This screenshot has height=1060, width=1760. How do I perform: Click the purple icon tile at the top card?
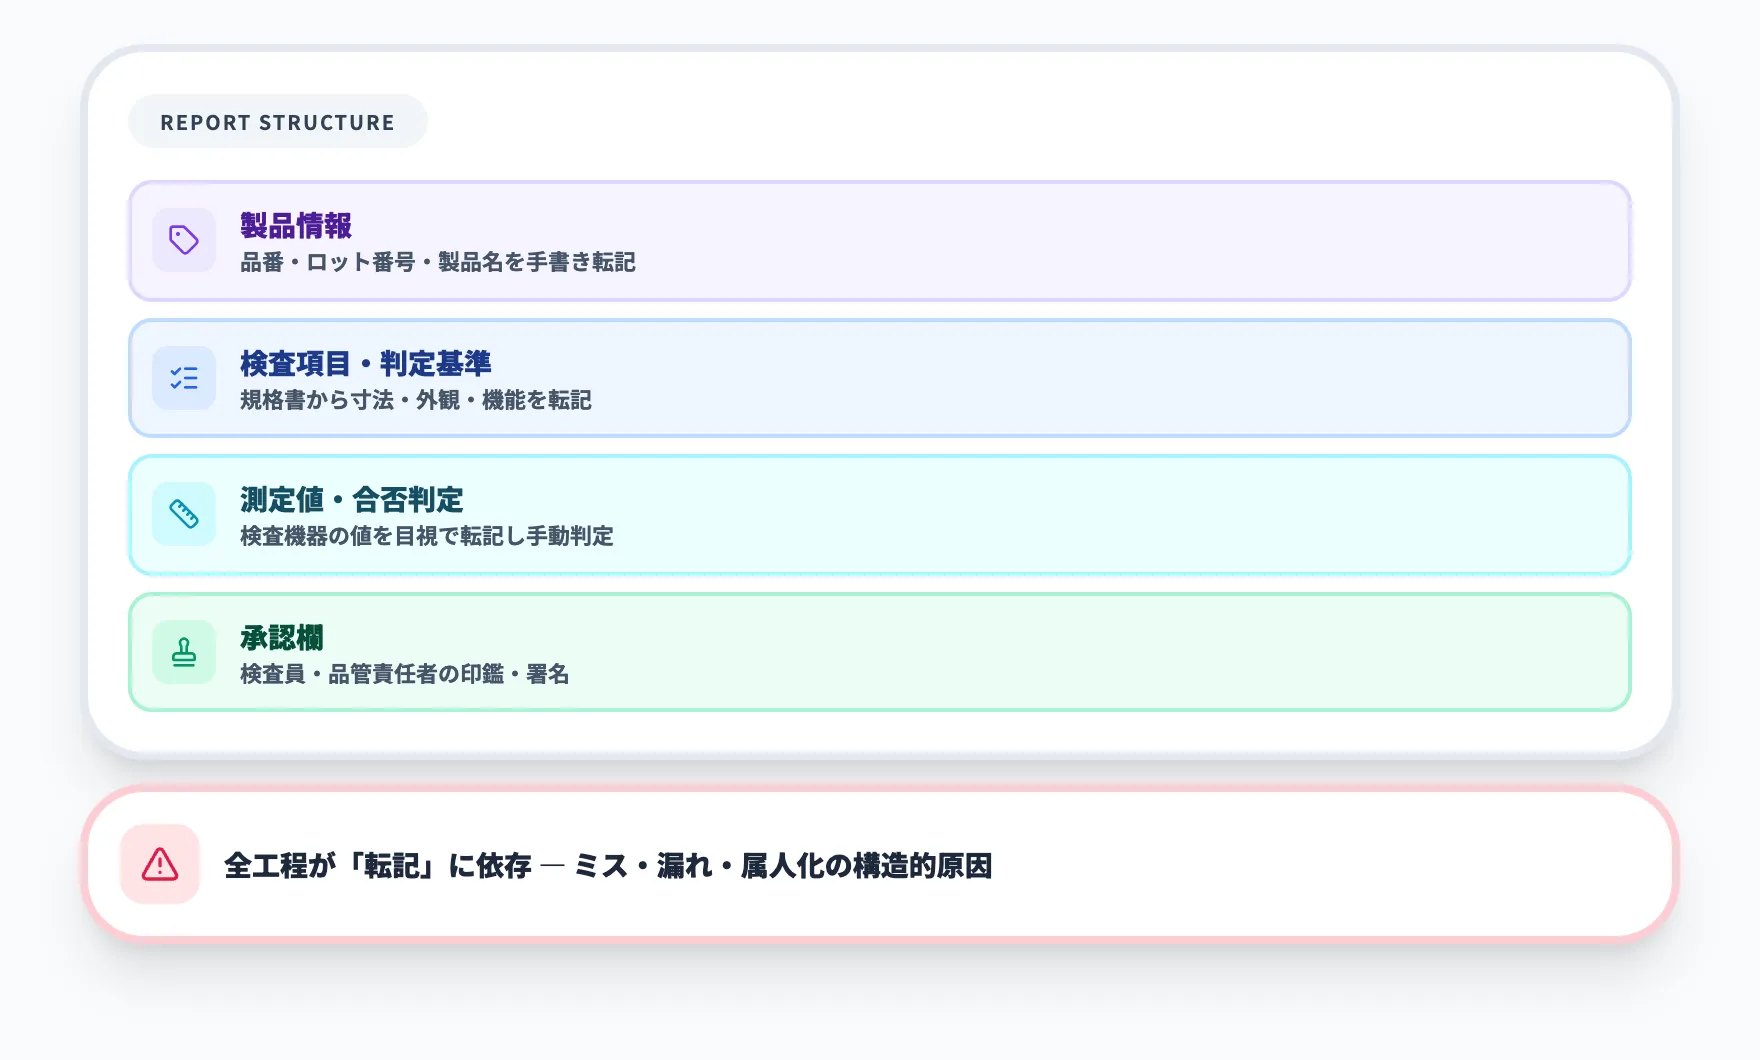184,240
